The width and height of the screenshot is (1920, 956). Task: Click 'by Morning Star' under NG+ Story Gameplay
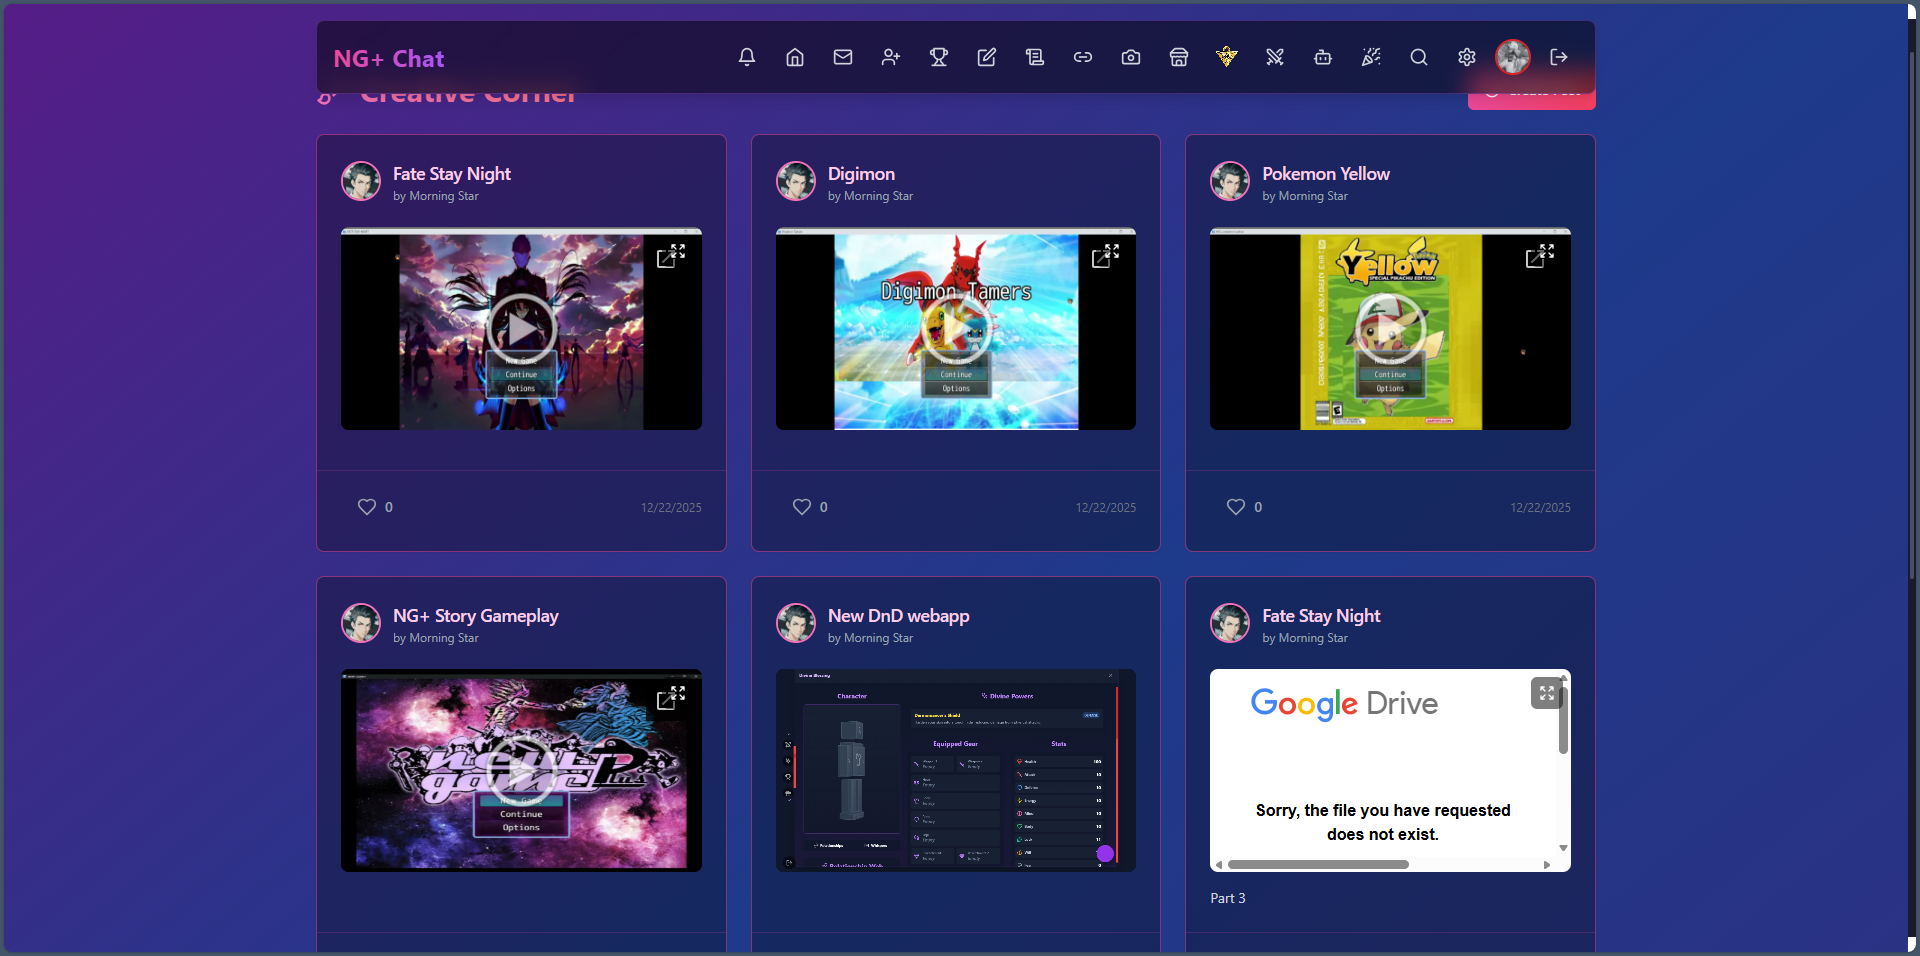(436, 638)
